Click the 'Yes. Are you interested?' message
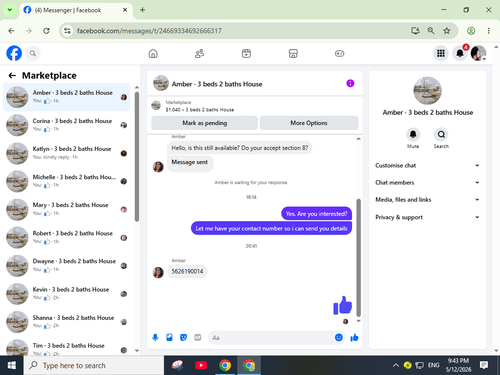Image resolution: width=500 pixels, height=375 pixels. [316, 214]
